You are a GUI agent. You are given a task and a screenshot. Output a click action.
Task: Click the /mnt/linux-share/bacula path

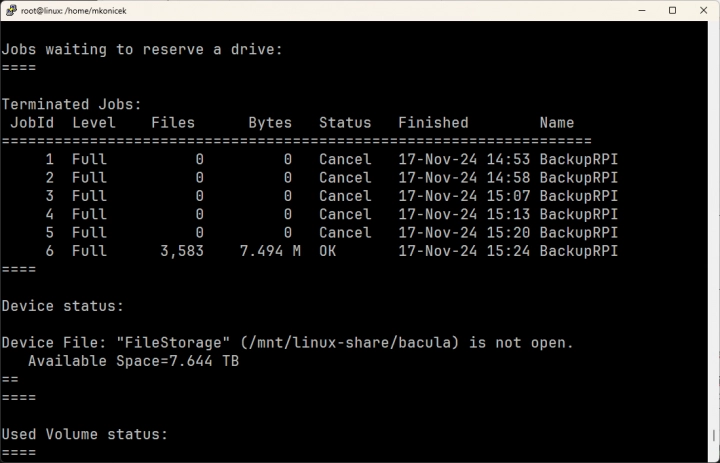349,343
